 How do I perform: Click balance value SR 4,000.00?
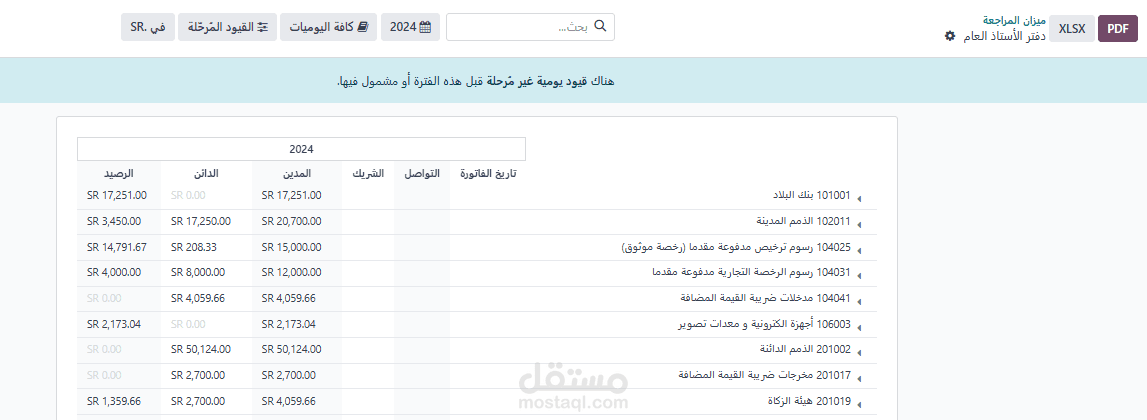113,272
